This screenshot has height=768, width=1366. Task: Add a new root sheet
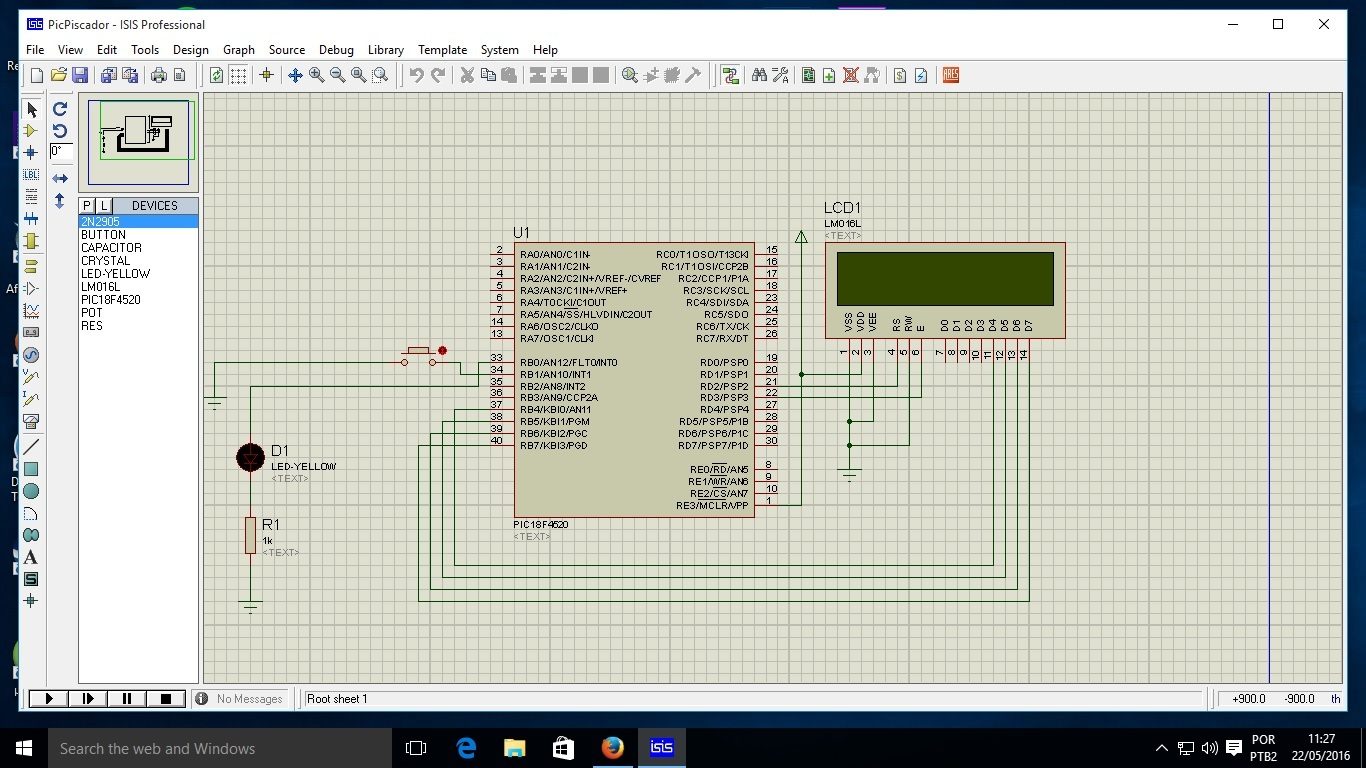829,75
